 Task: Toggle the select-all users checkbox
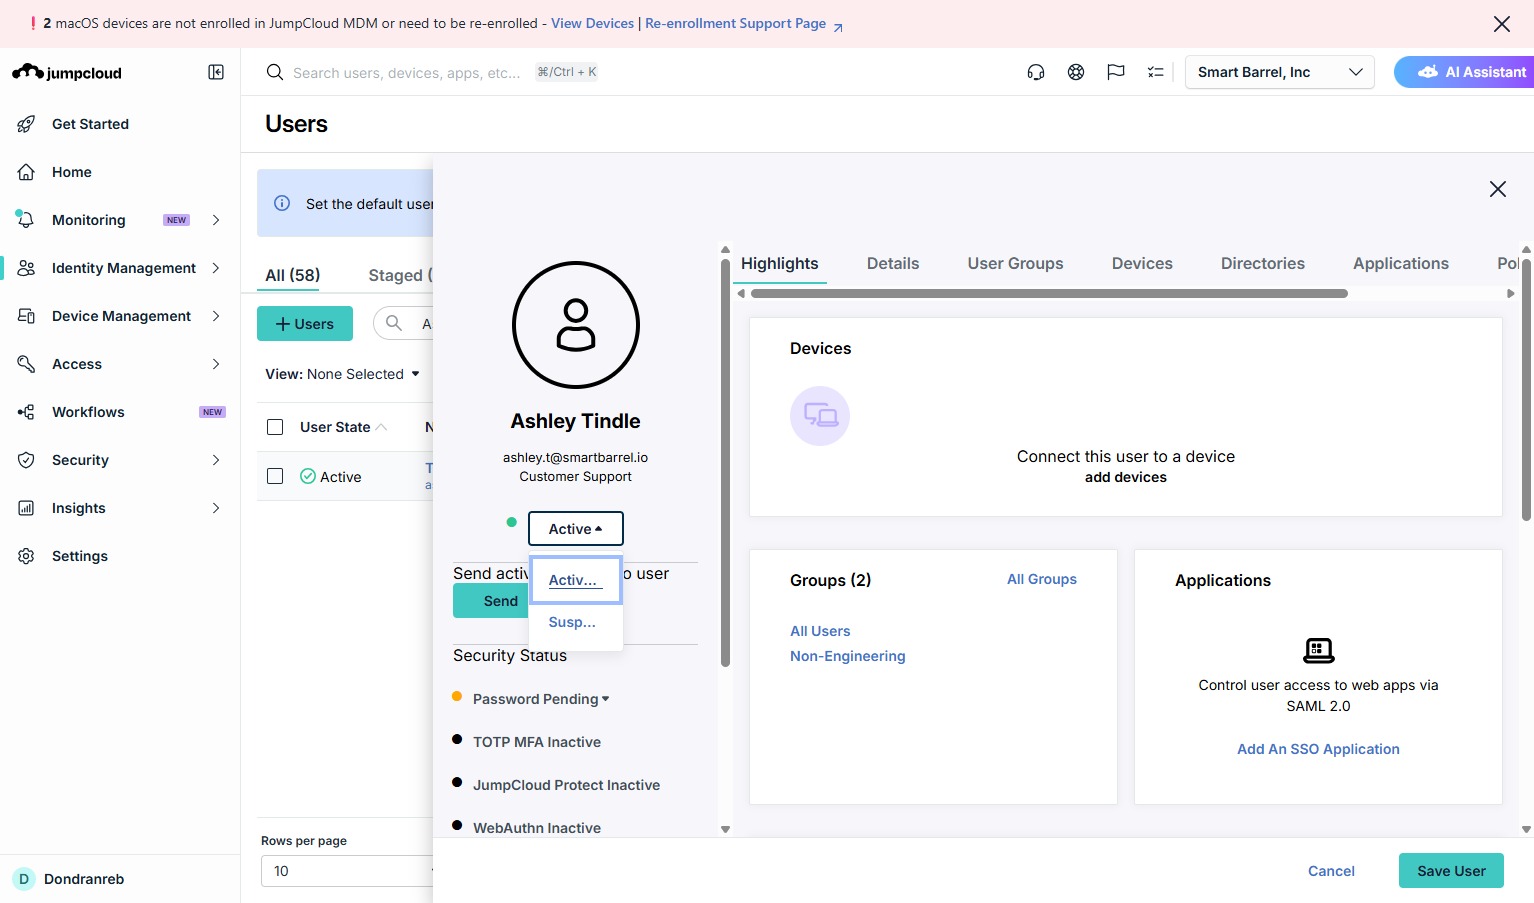point(275,427)
